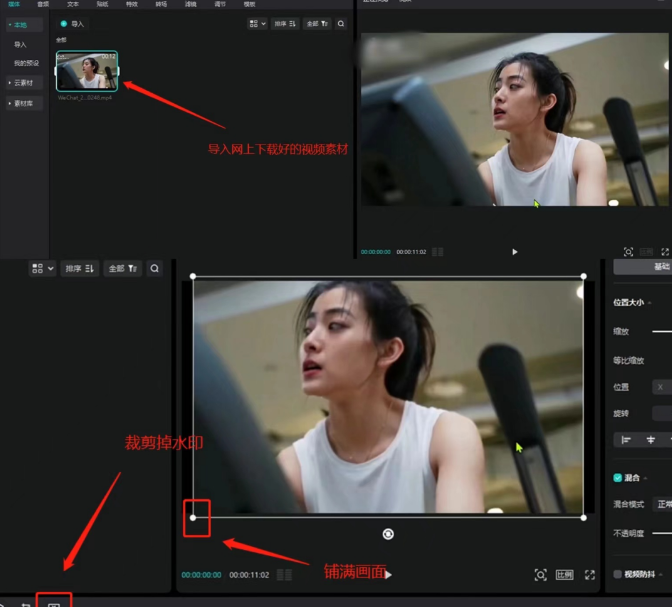Open the 混合模式 blend mode dropdown
The height and width of the screenshot is (607, 672).
pos(662,504)
